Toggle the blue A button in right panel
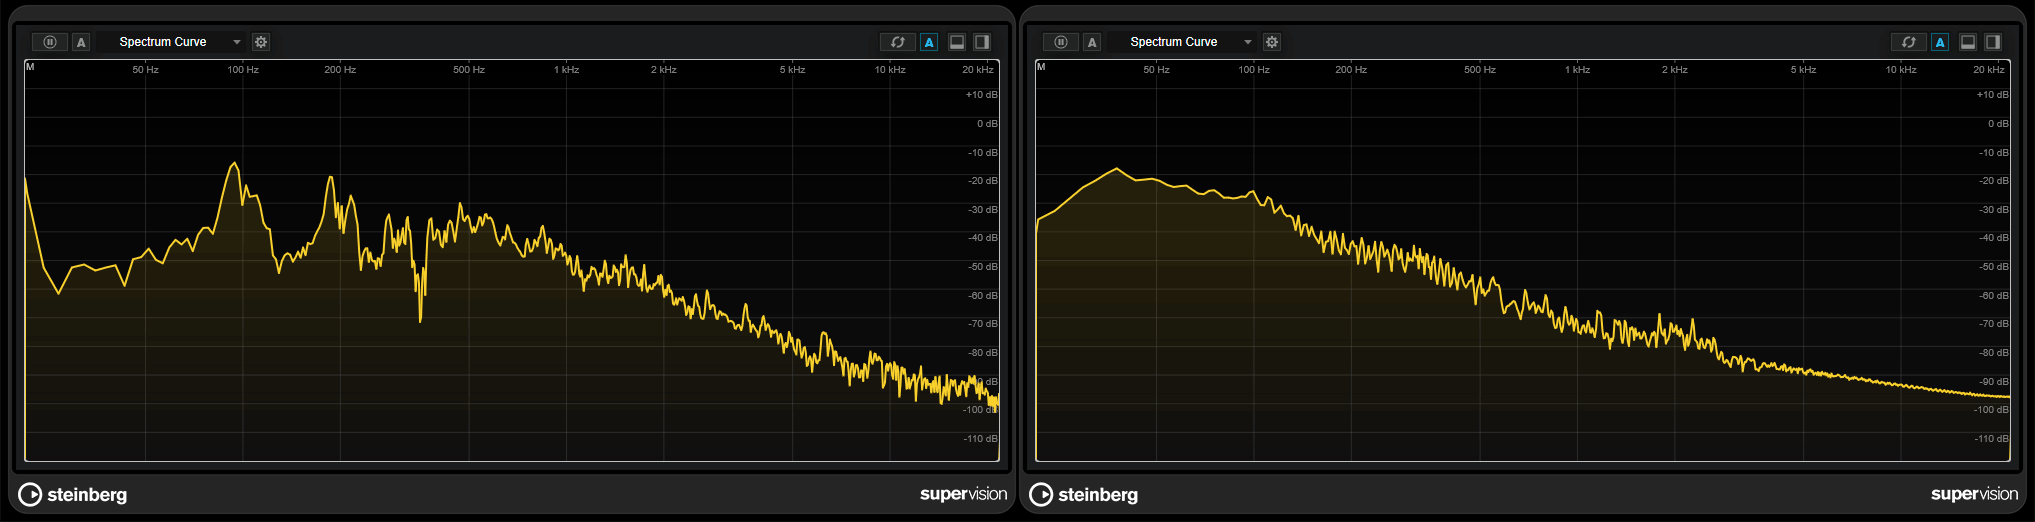This screenshot has width=2035, height=522. (1940, 42)
